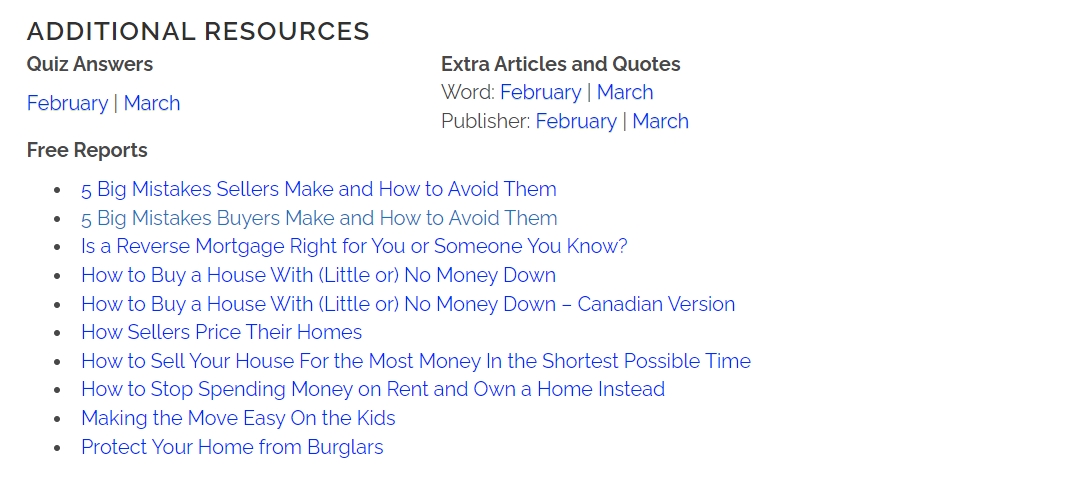
Task: Open the Stop Spending Money on Rent report
Action: click(x=373, y=389)
